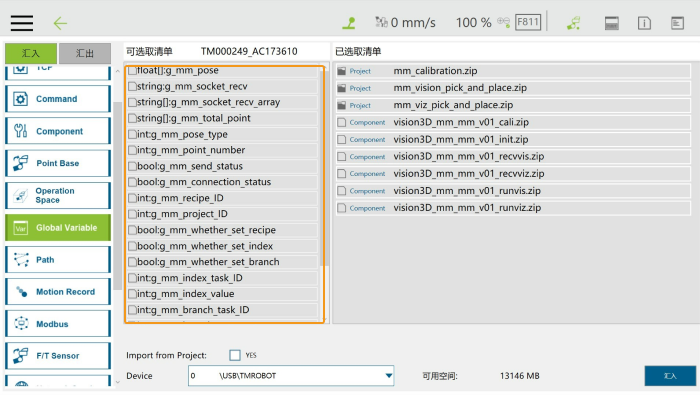Check int:g_mm_index_value variable
This screenshot has height=395, width=700.
[x=132, y=294]
